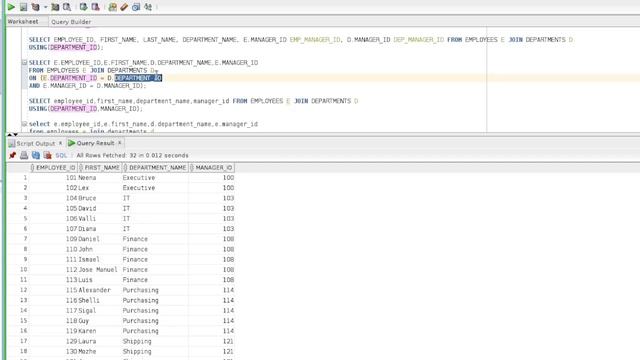The image size is (640, 360).
Task: Click the Rollback toolbar icon
Action: (x=96, y=7)
